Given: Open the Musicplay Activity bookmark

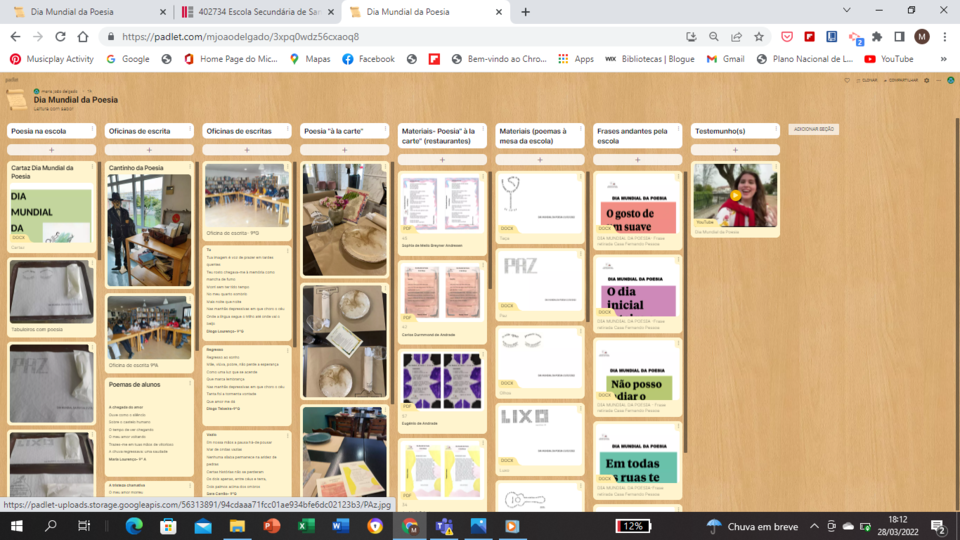Looking at the screenshot, I should 52,59.
